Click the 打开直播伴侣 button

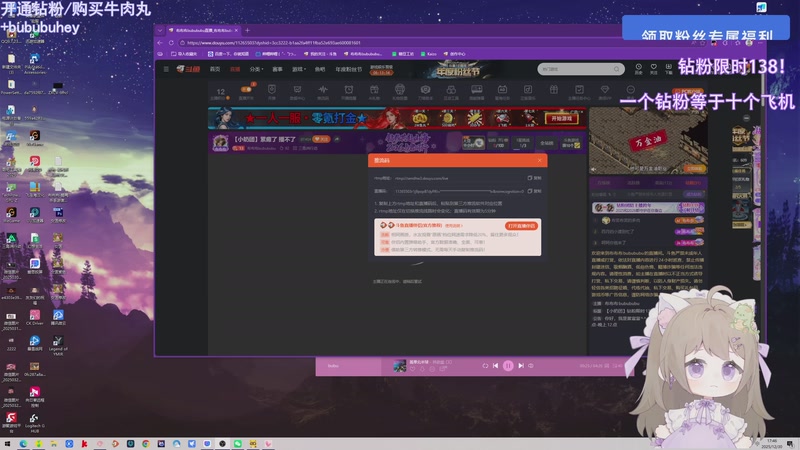coord(521,226)
